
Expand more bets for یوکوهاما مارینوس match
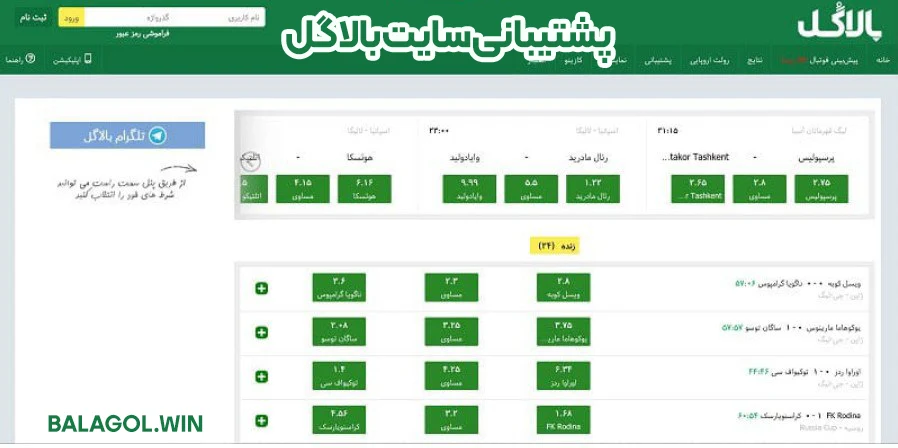tap(261, 332)
